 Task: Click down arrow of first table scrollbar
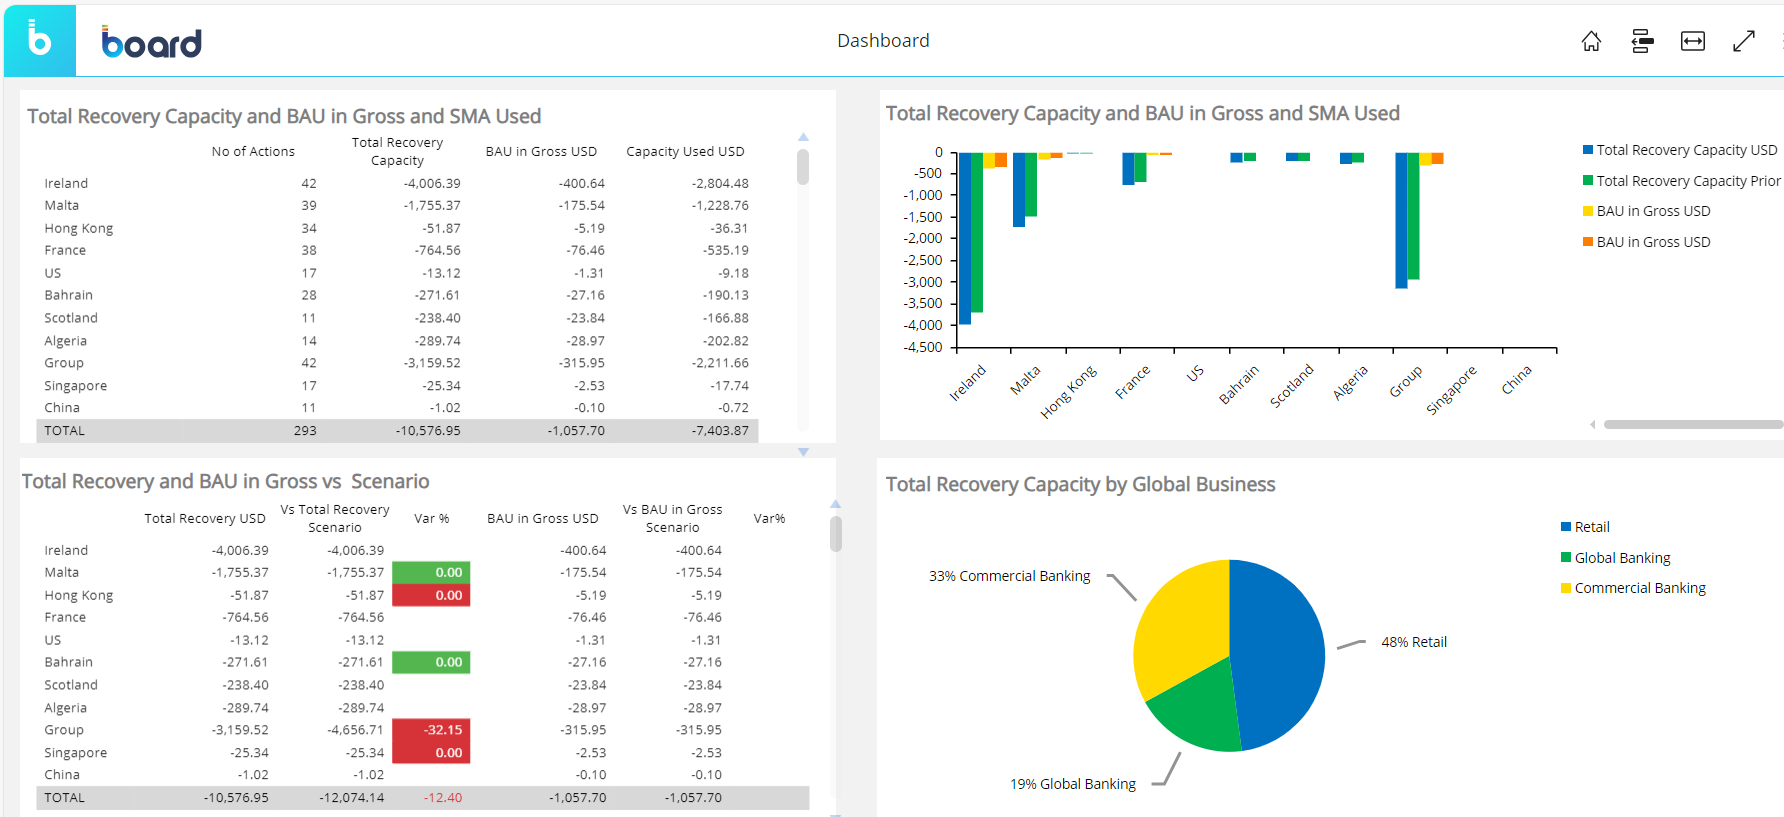803,452
